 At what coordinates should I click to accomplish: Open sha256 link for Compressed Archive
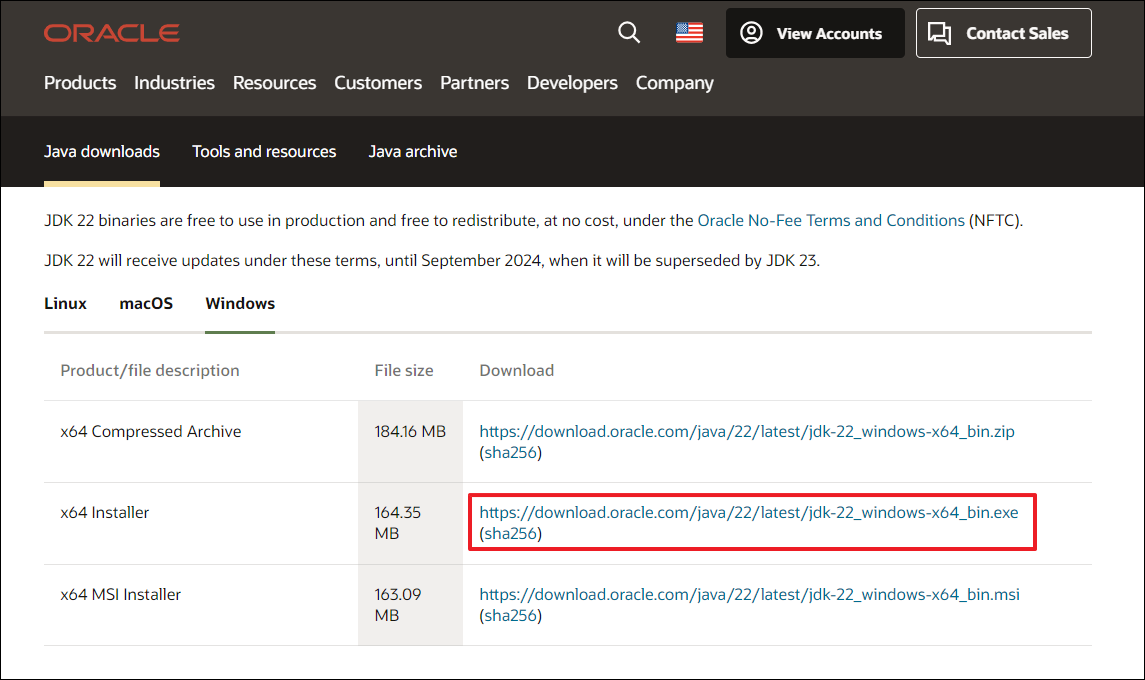click(510, 452)
